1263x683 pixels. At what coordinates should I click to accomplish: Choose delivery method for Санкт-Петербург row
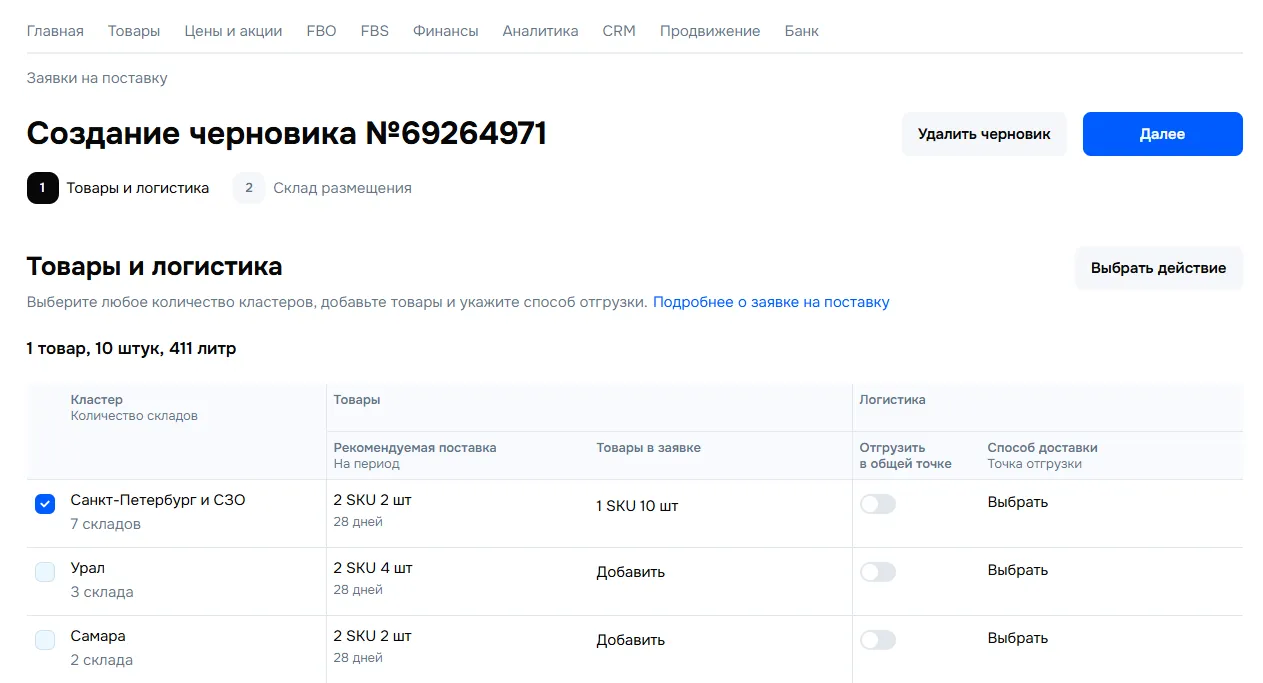click(x=1017, y=502)
